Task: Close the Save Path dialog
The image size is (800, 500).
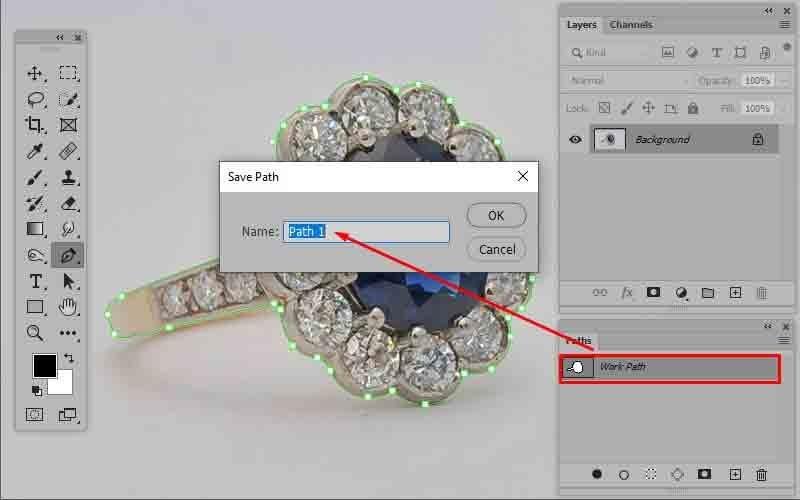Action: (522, 177)
